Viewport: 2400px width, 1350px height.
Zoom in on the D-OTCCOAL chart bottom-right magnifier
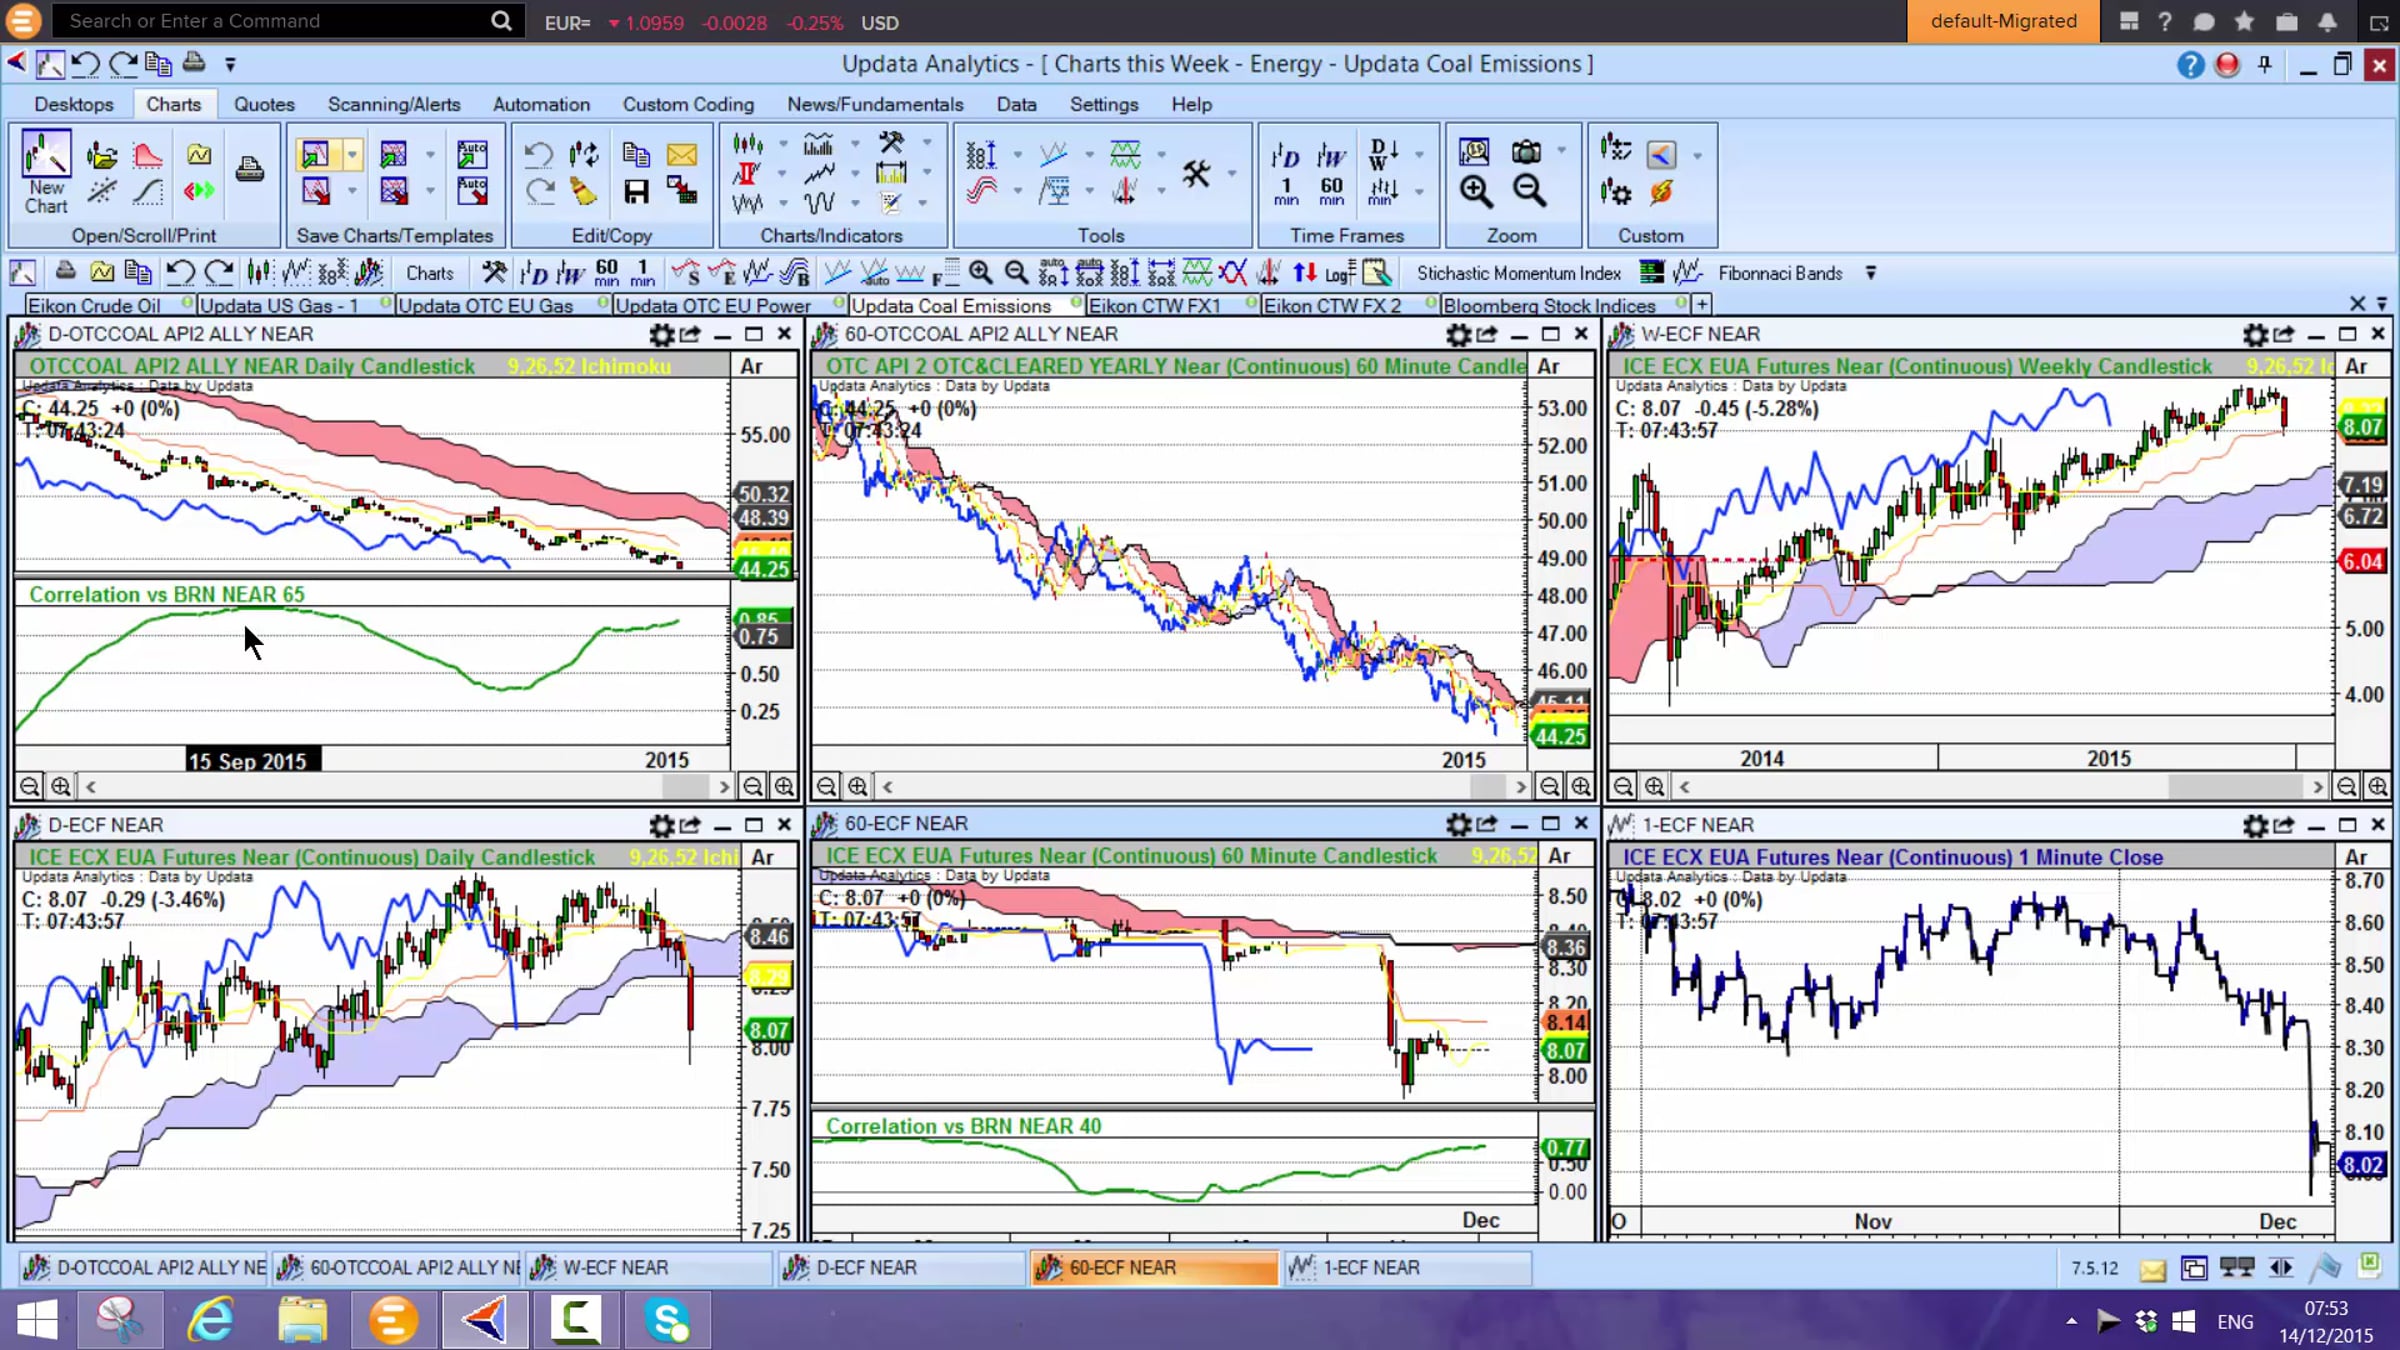pyautogui.click(x=784, y=786)
